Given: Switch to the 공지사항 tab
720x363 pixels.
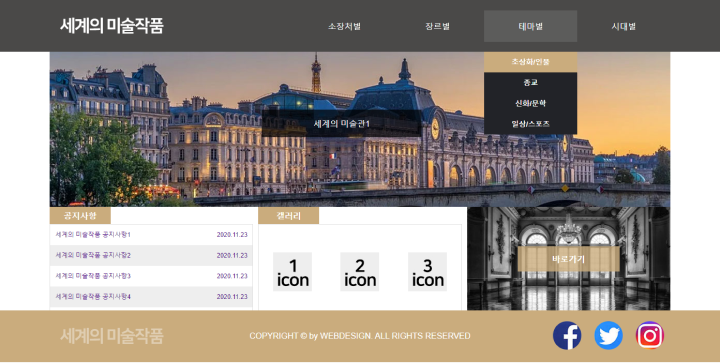Looking at the screenshot, I should tap(80, 216).
